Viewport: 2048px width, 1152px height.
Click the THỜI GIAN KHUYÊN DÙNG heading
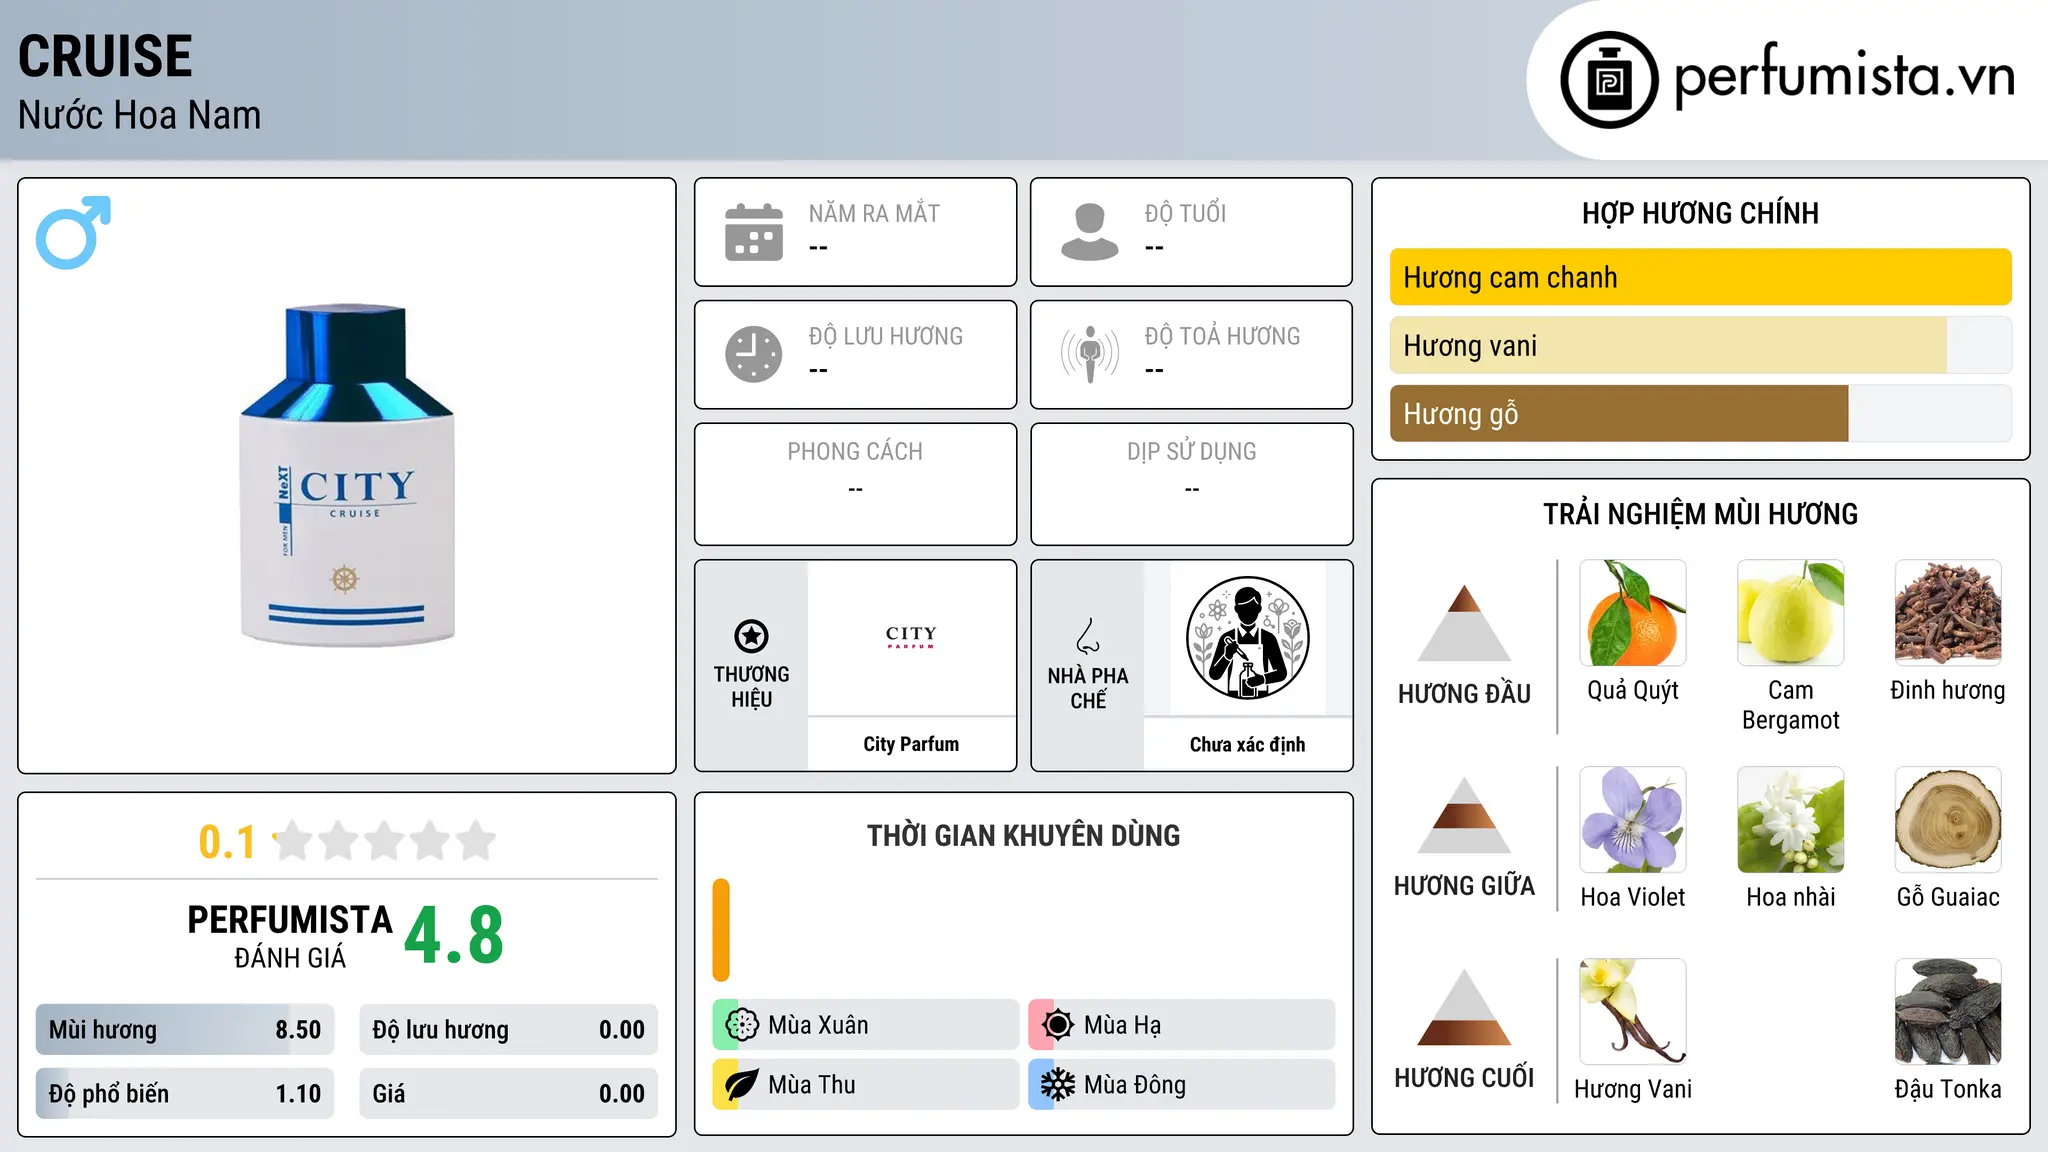(1024, 836)
